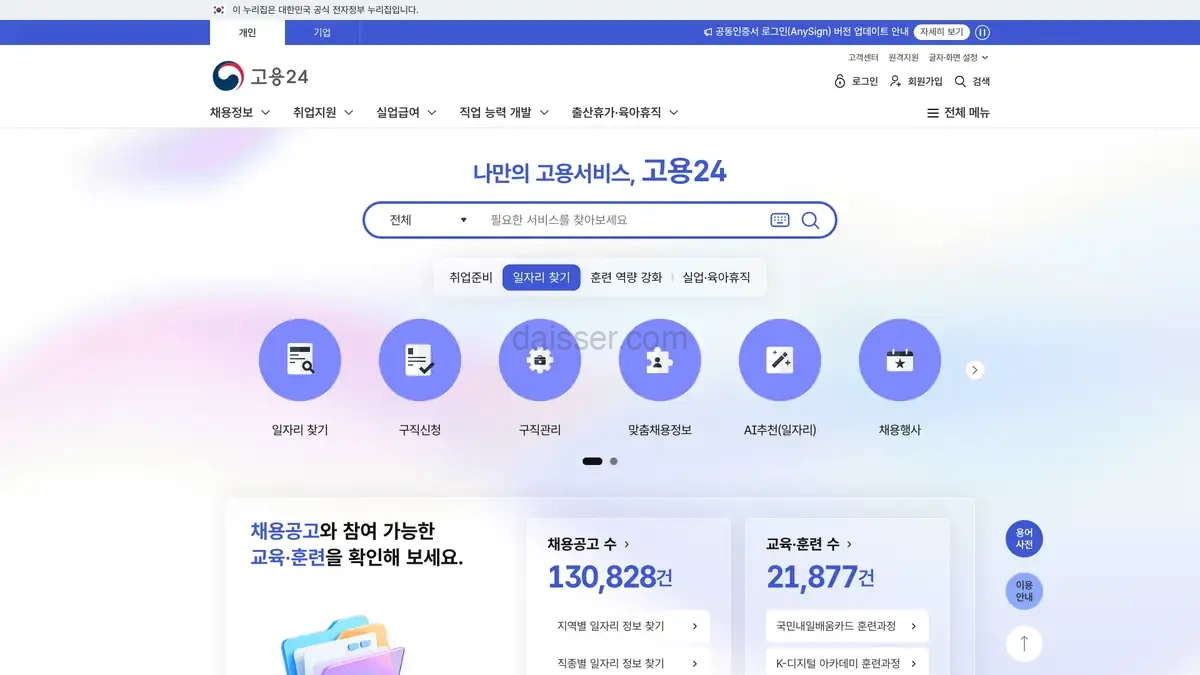
Task: Open the 채용행사 calendar icon
Action: [900, 360]
